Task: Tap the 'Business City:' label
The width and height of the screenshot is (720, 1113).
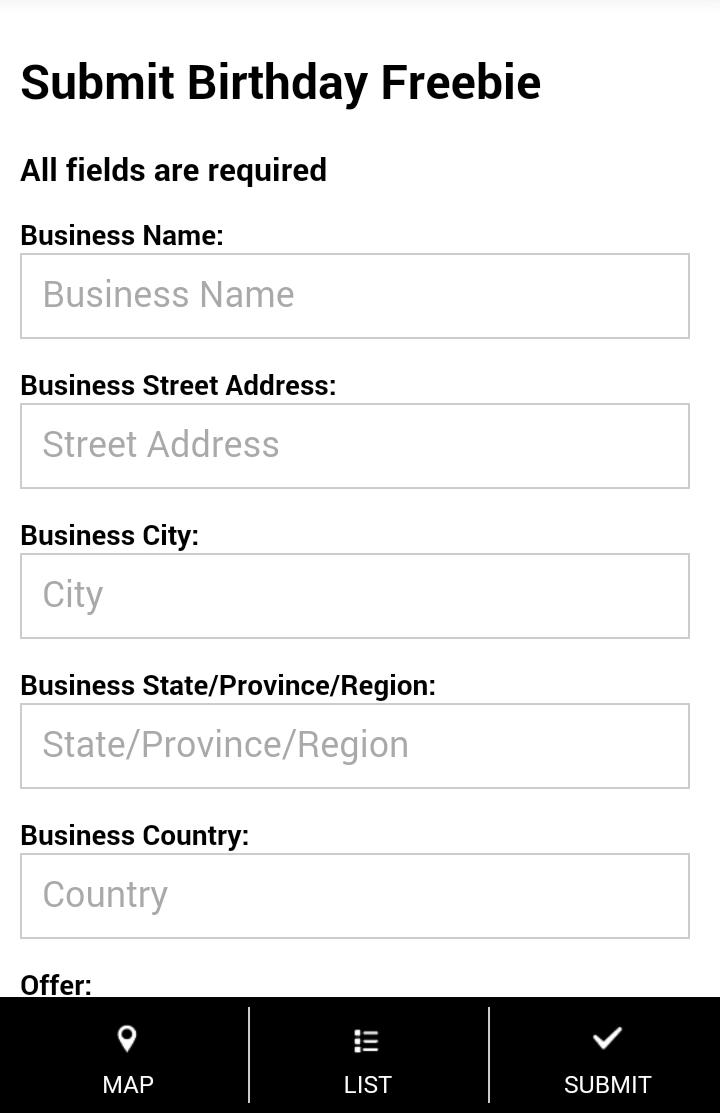Action: 110,535
